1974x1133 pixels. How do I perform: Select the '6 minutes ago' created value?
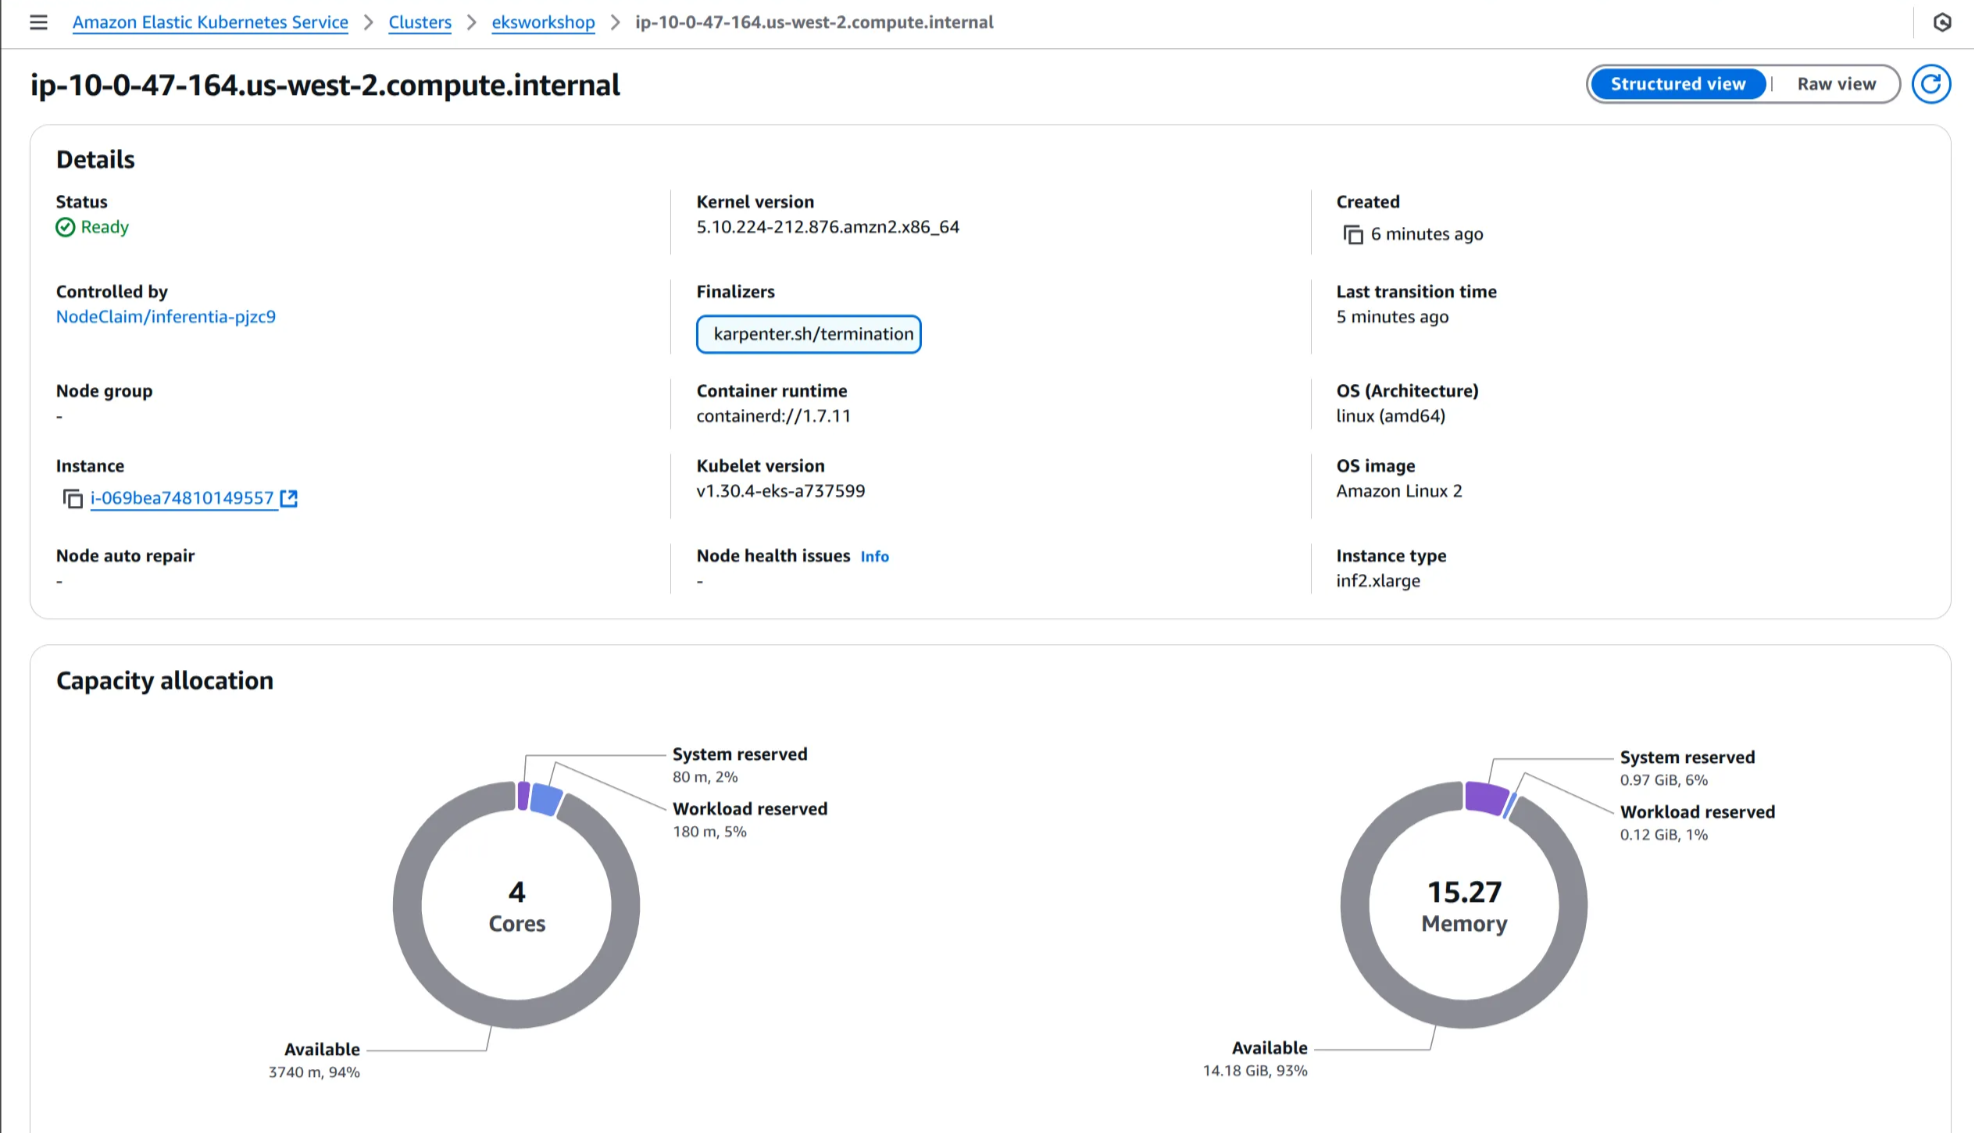click(x=1427, y=234)
